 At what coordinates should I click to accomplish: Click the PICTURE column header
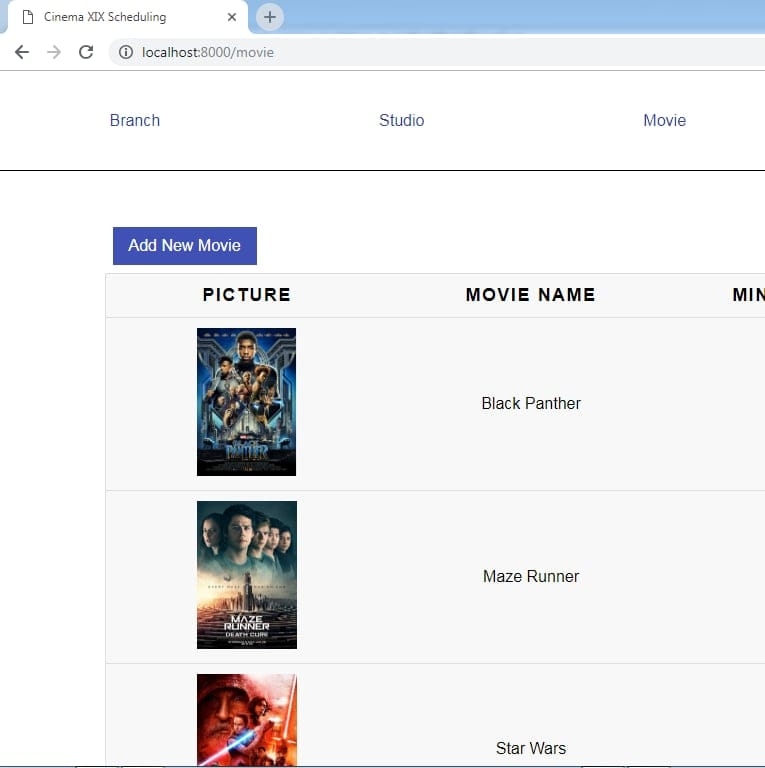point(247,295)
